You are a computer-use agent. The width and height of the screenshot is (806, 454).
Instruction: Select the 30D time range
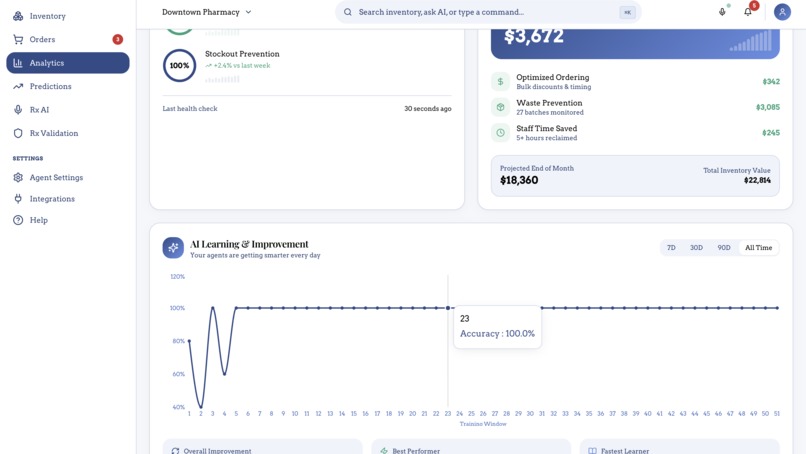(x=697, y=248)
